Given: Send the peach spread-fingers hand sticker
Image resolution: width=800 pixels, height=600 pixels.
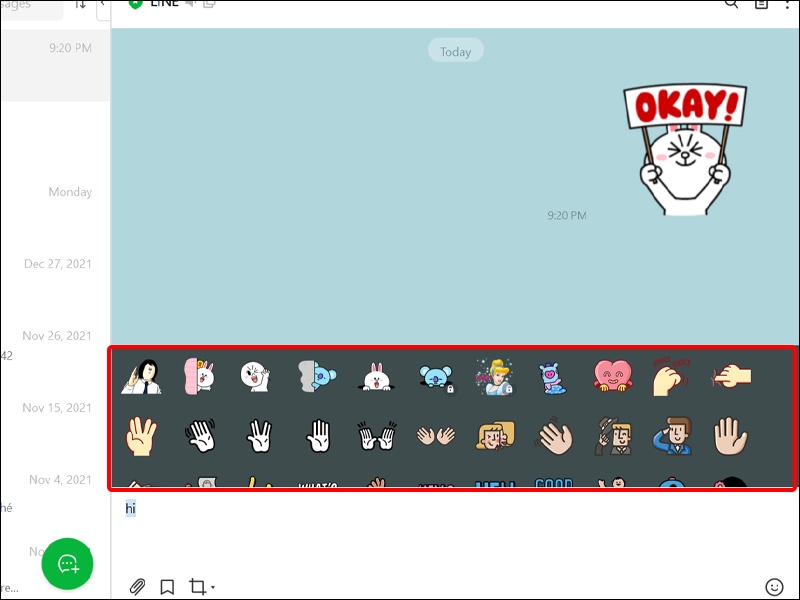Looking at the screenshot, I should pyautogui.click(x=141, y=436).
